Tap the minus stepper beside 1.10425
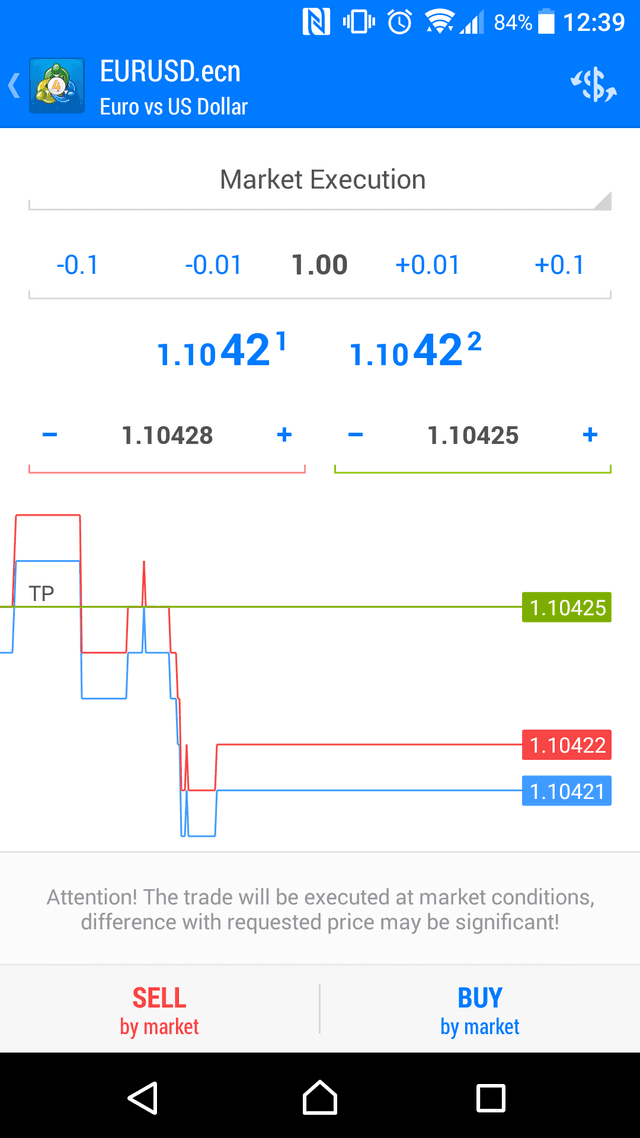The width and height of the screenshot is (640, 1138). (354, 435)
